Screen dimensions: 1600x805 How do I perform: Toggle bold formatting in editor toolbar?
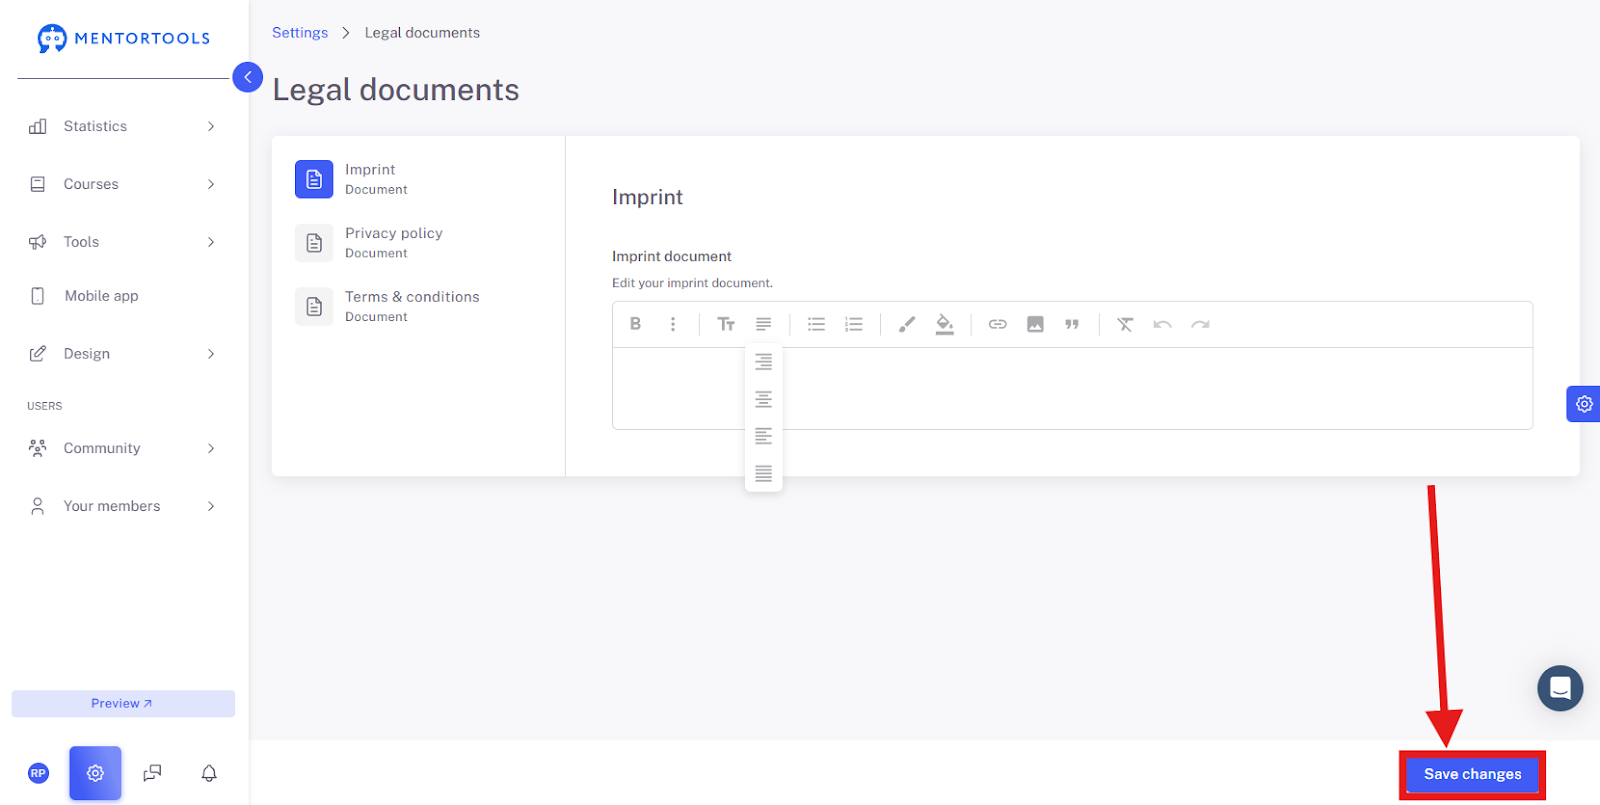click(635, 324)
